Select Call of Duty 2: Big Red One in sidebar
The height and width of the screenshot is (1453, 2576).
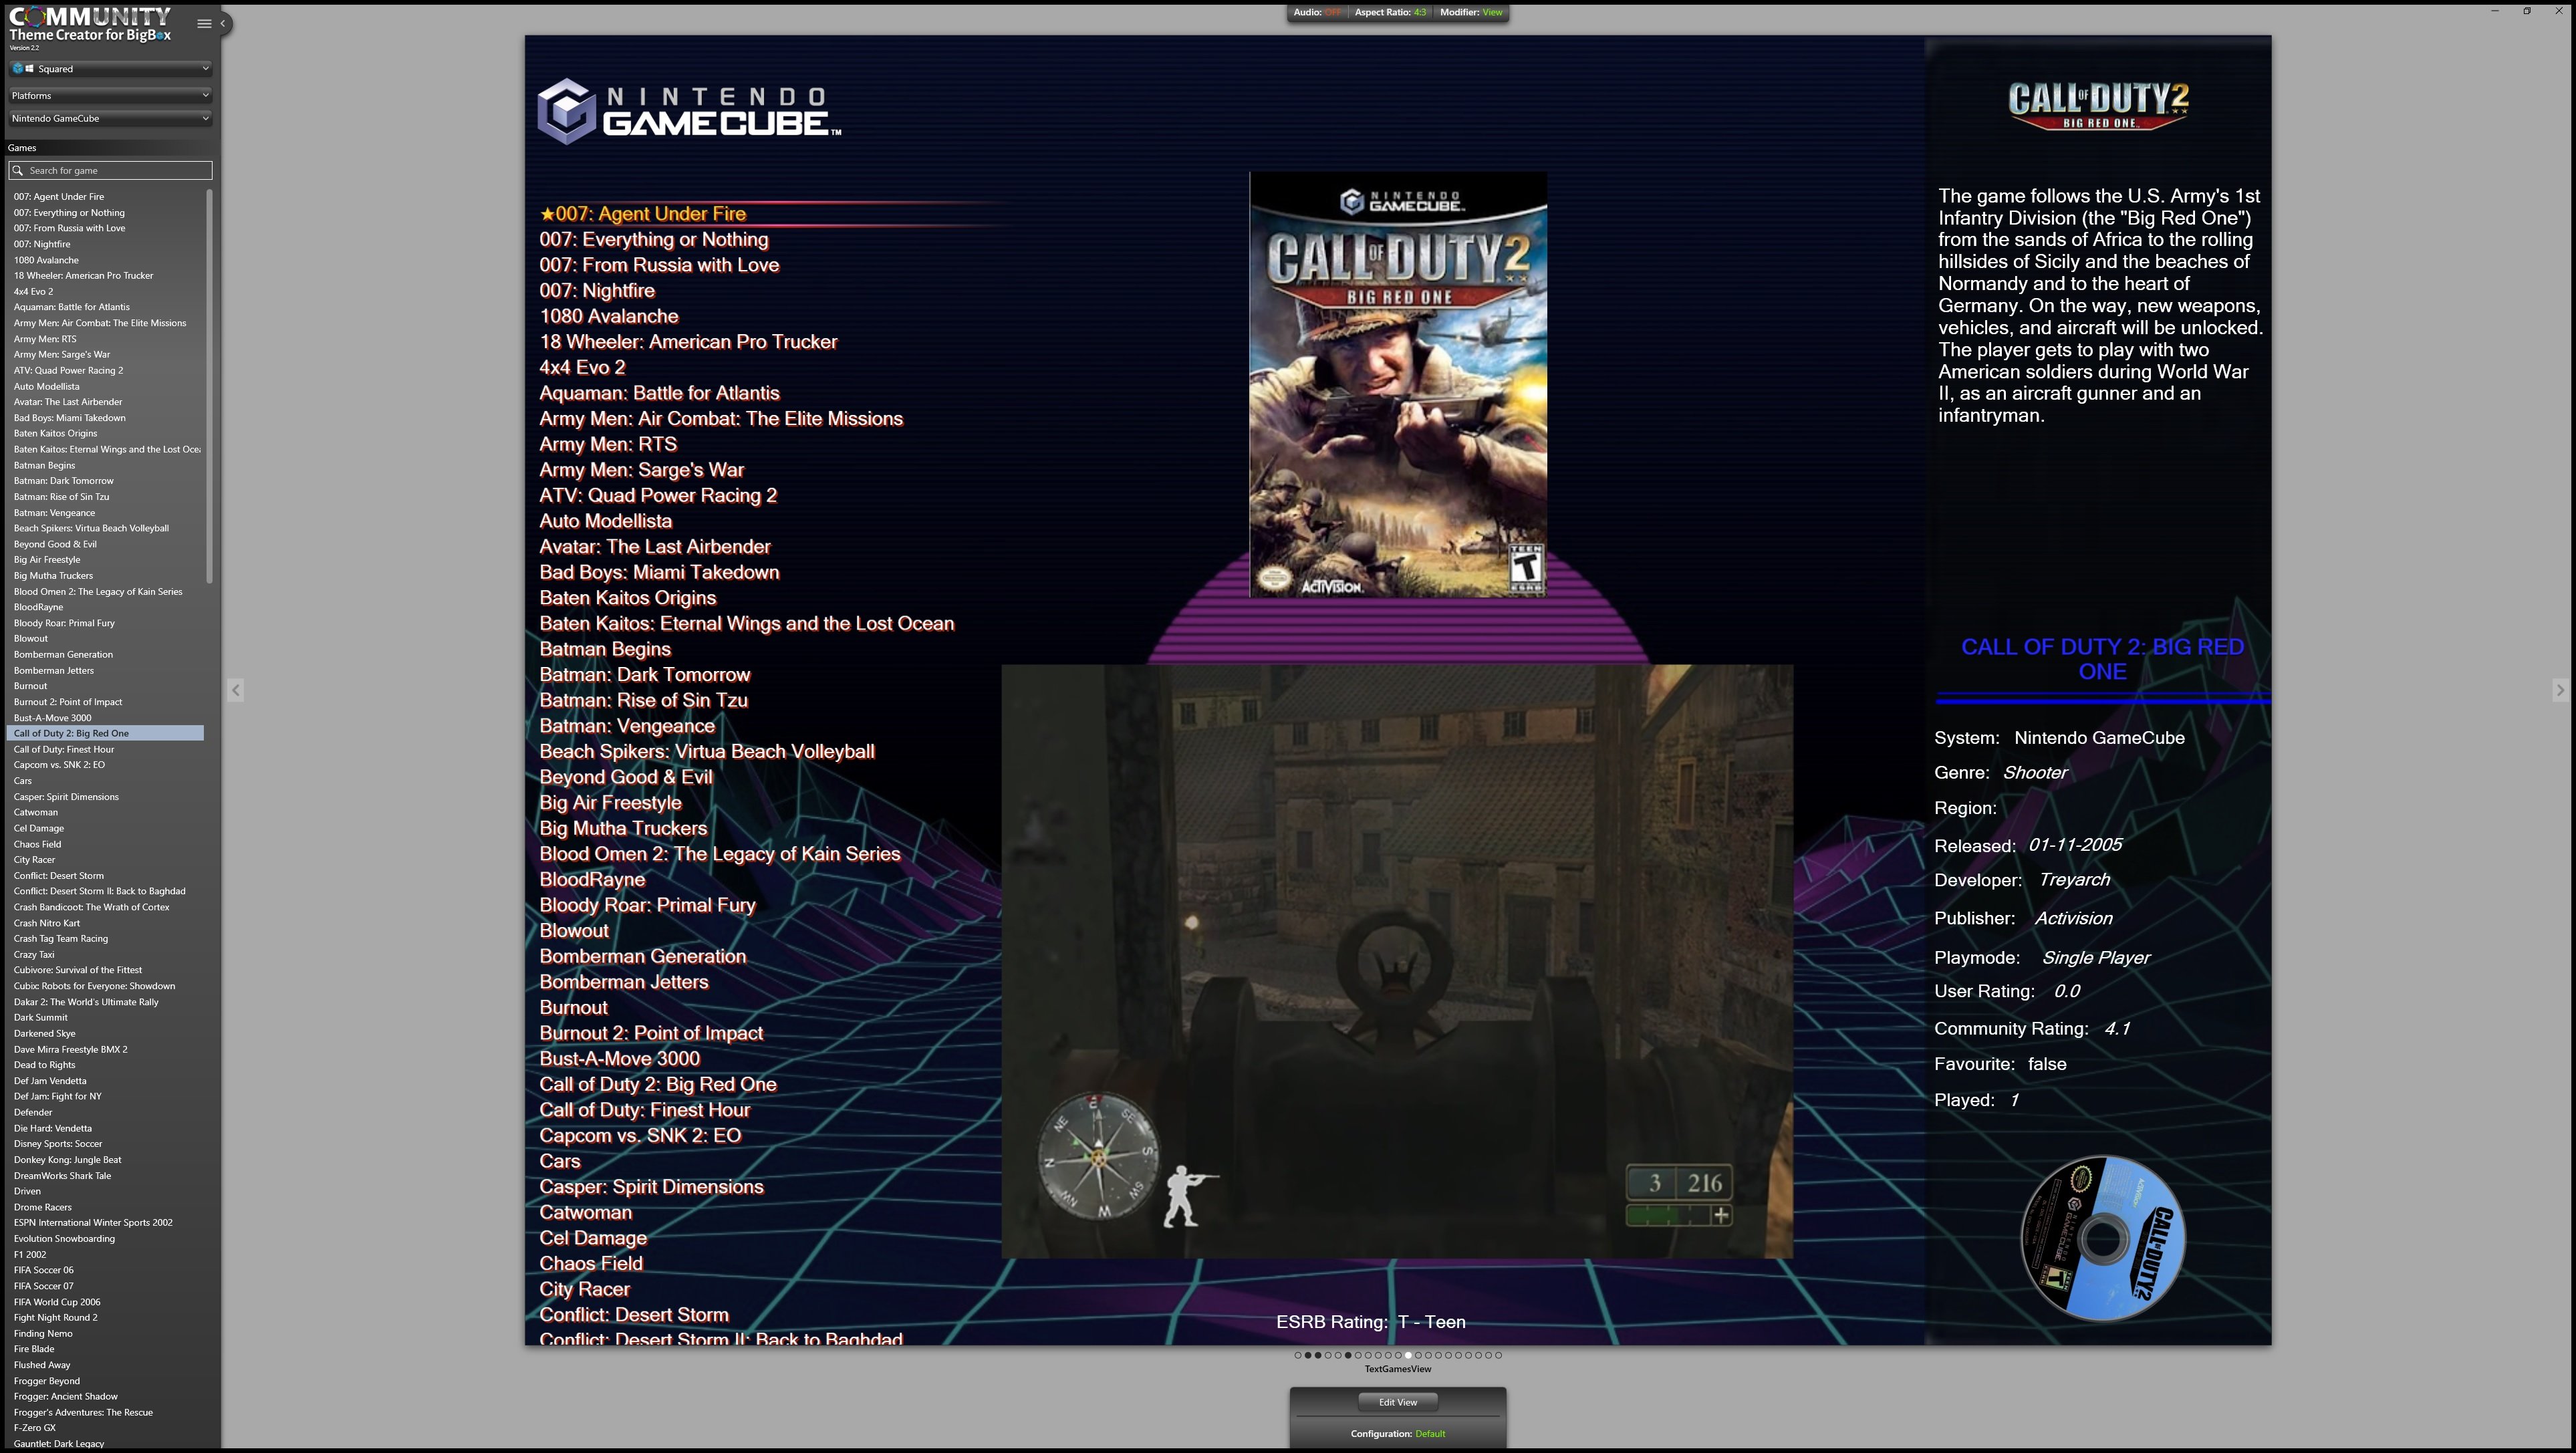click(x=106, y=734)
